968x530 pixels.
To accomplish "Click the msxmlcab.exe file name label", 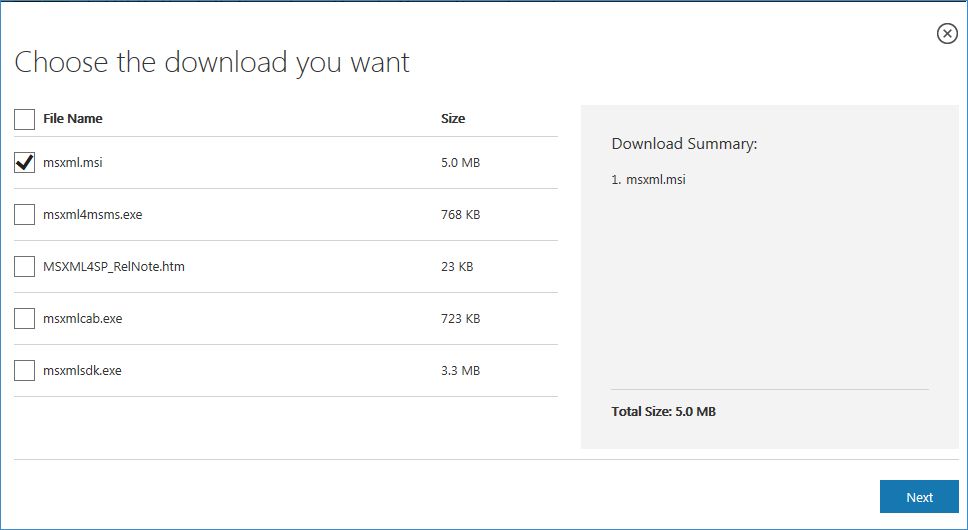I will [x=83, y=318].
